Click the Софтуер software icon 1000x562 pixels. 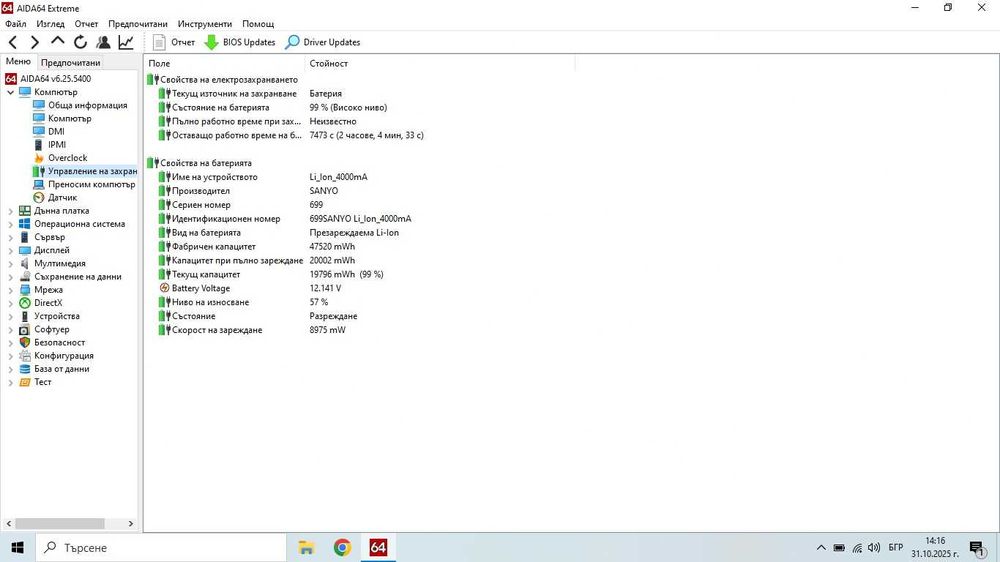[x=25, y=329]
